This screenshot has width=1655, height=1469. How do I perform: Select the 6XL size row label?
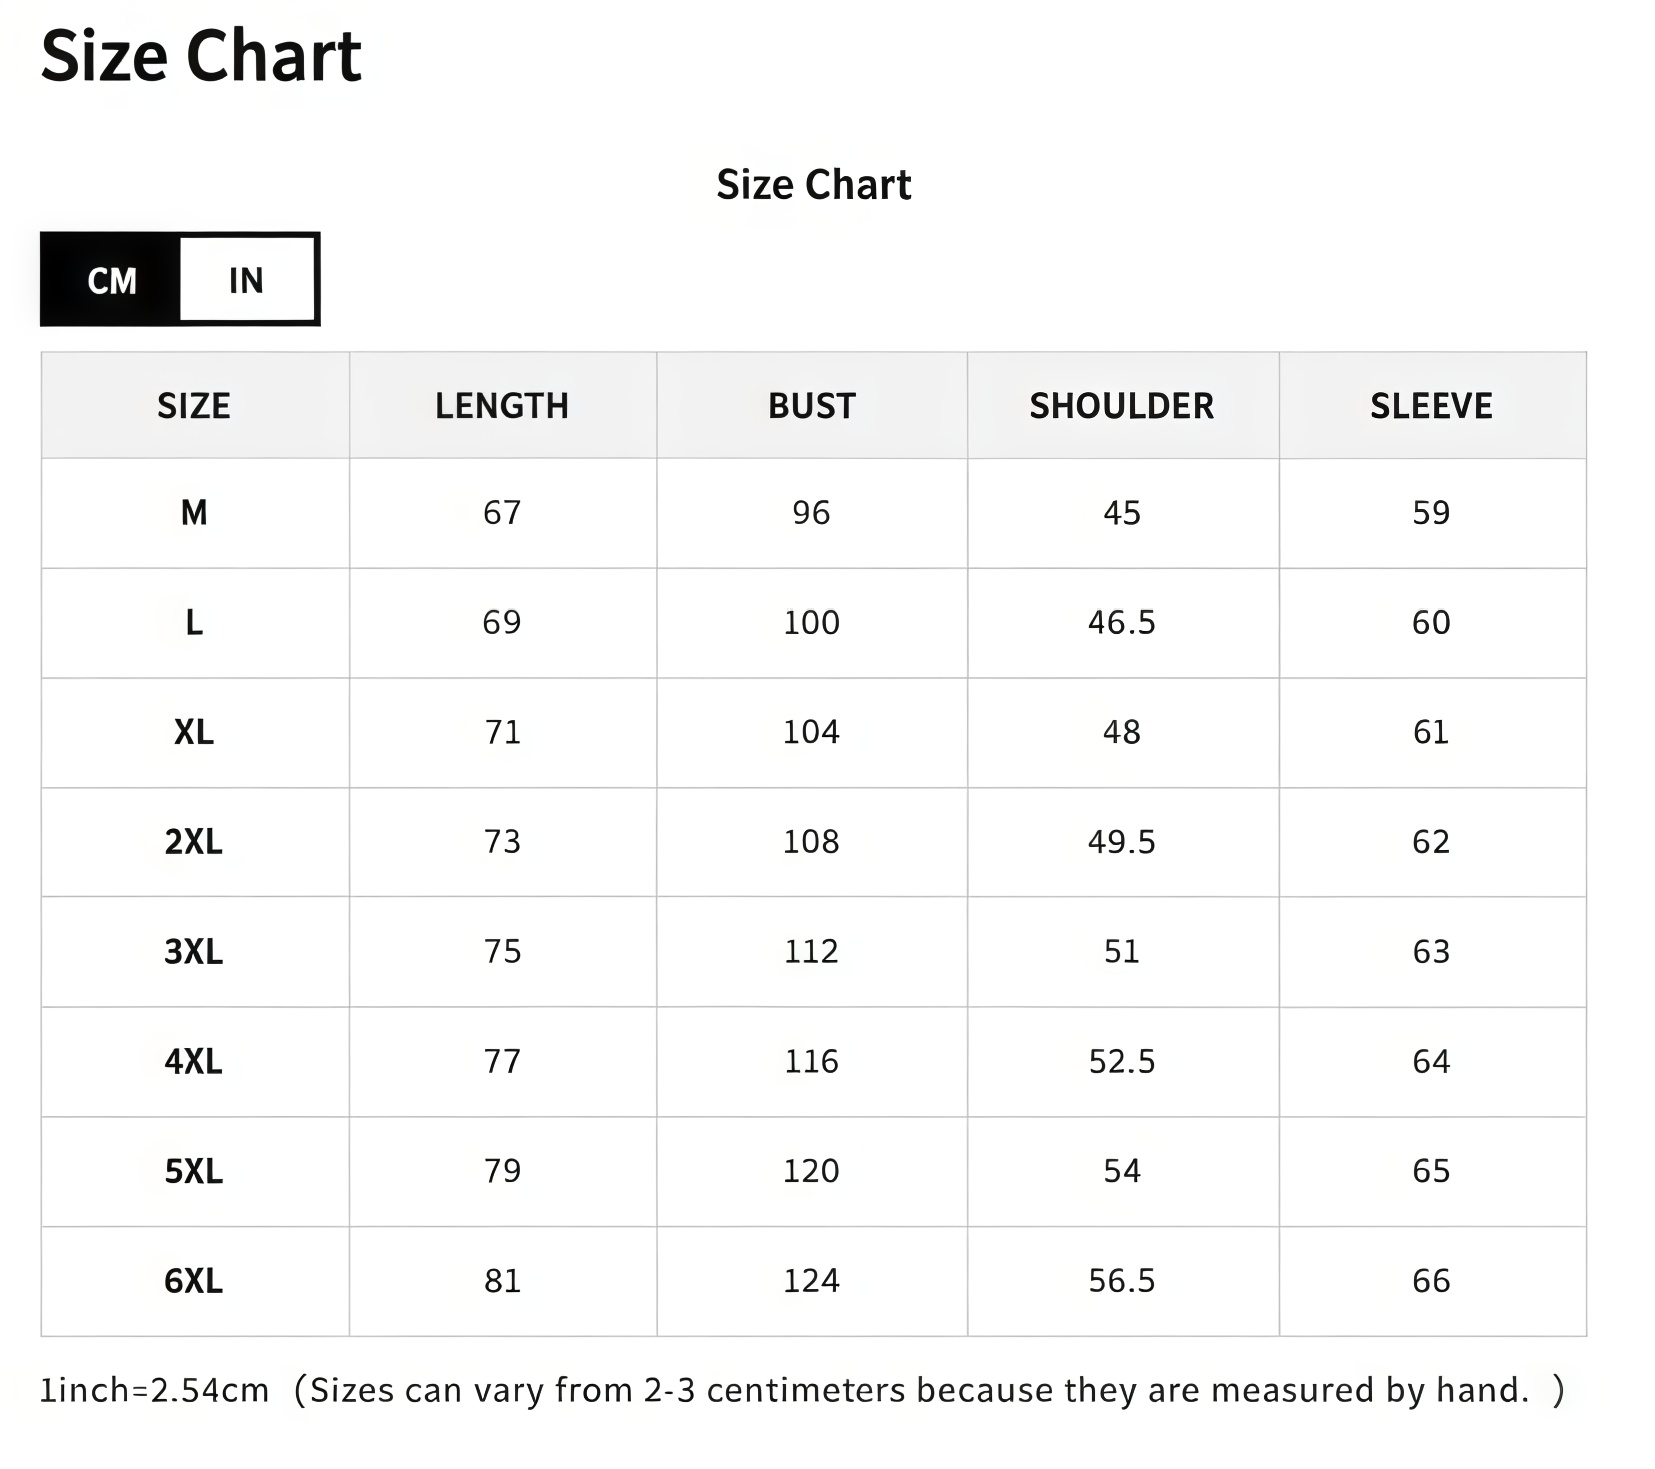[x=194, y=1281]
